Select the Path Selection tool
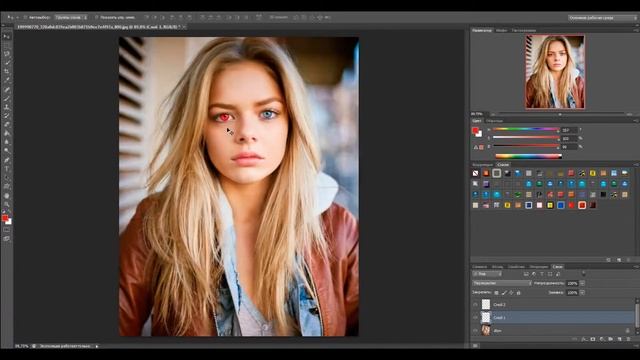The width and height of the screenshot is (640, 360). pyautogui.click(x=7, y=178)
